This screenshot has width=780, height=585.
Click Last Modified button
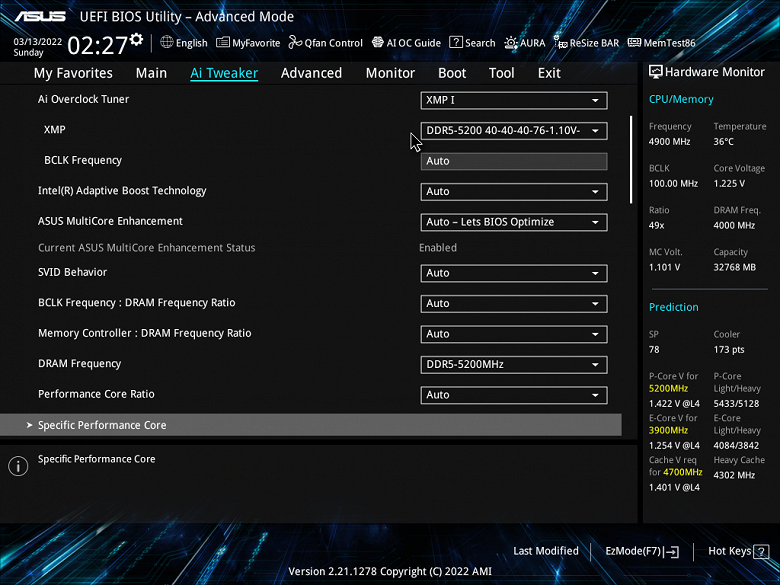(546, 551)
